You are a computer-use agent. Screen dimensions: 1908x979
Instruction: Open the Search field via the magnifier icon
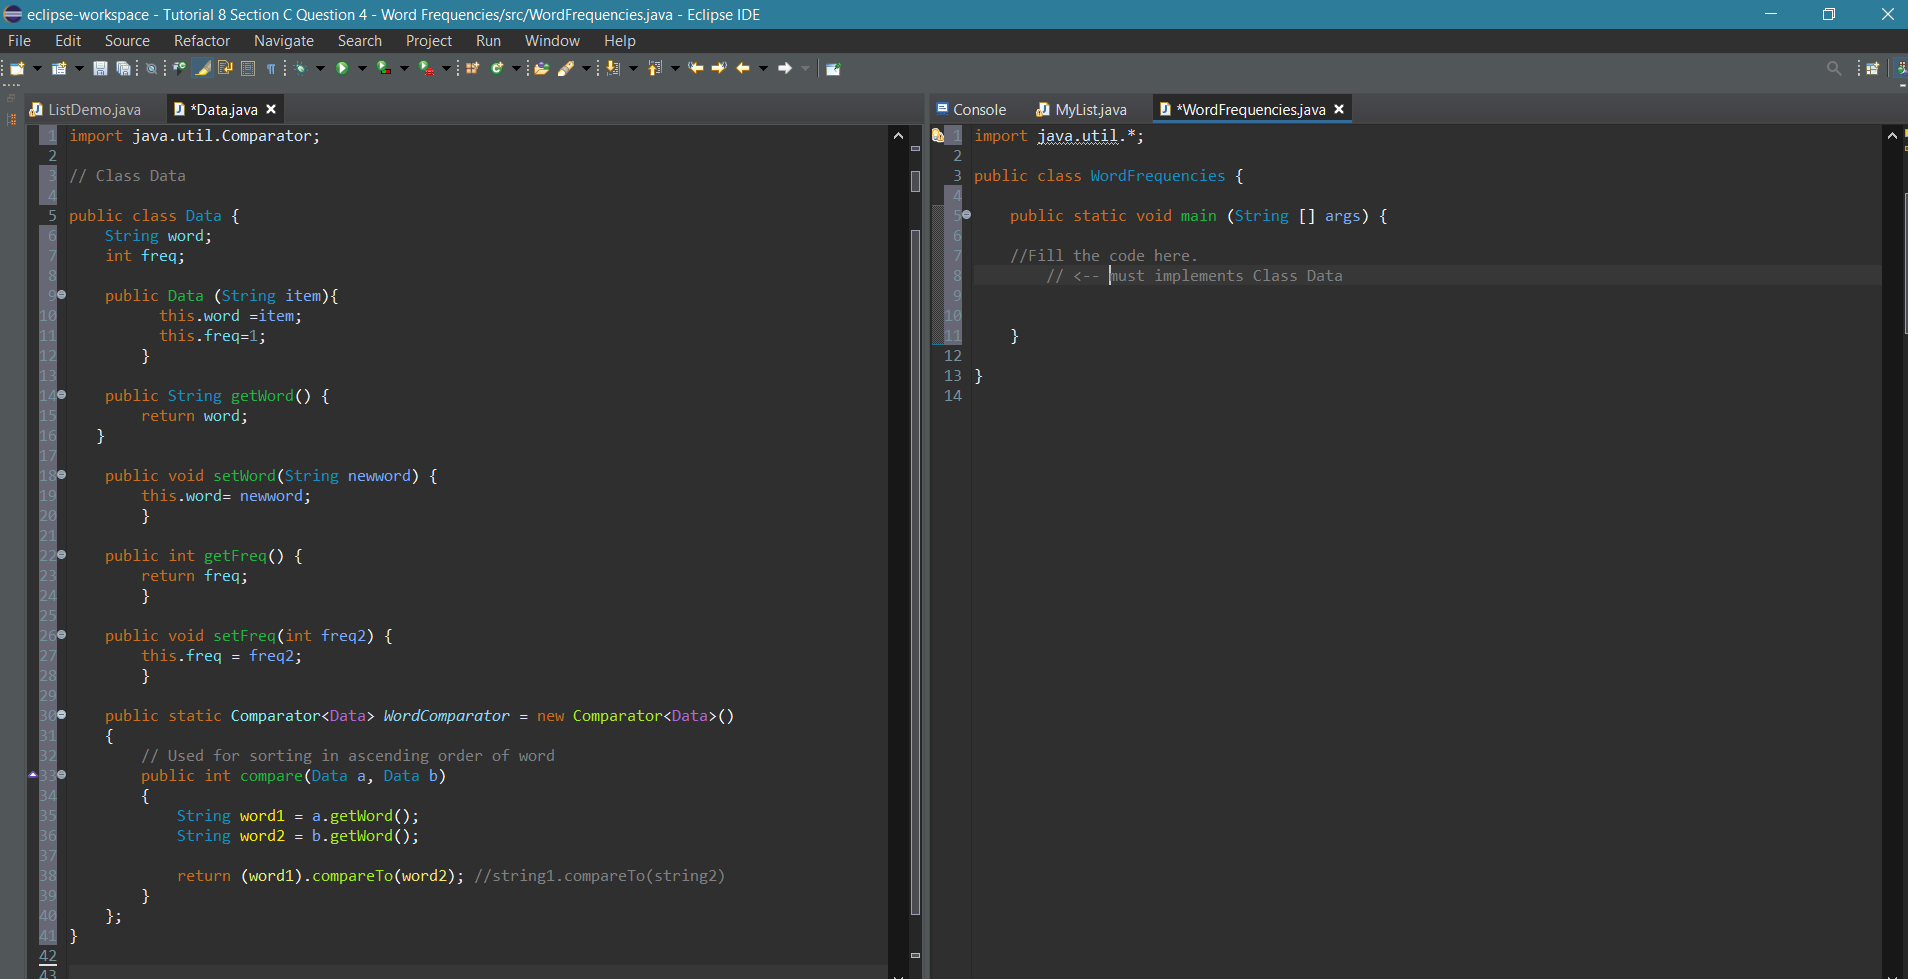pos(1834,68)
